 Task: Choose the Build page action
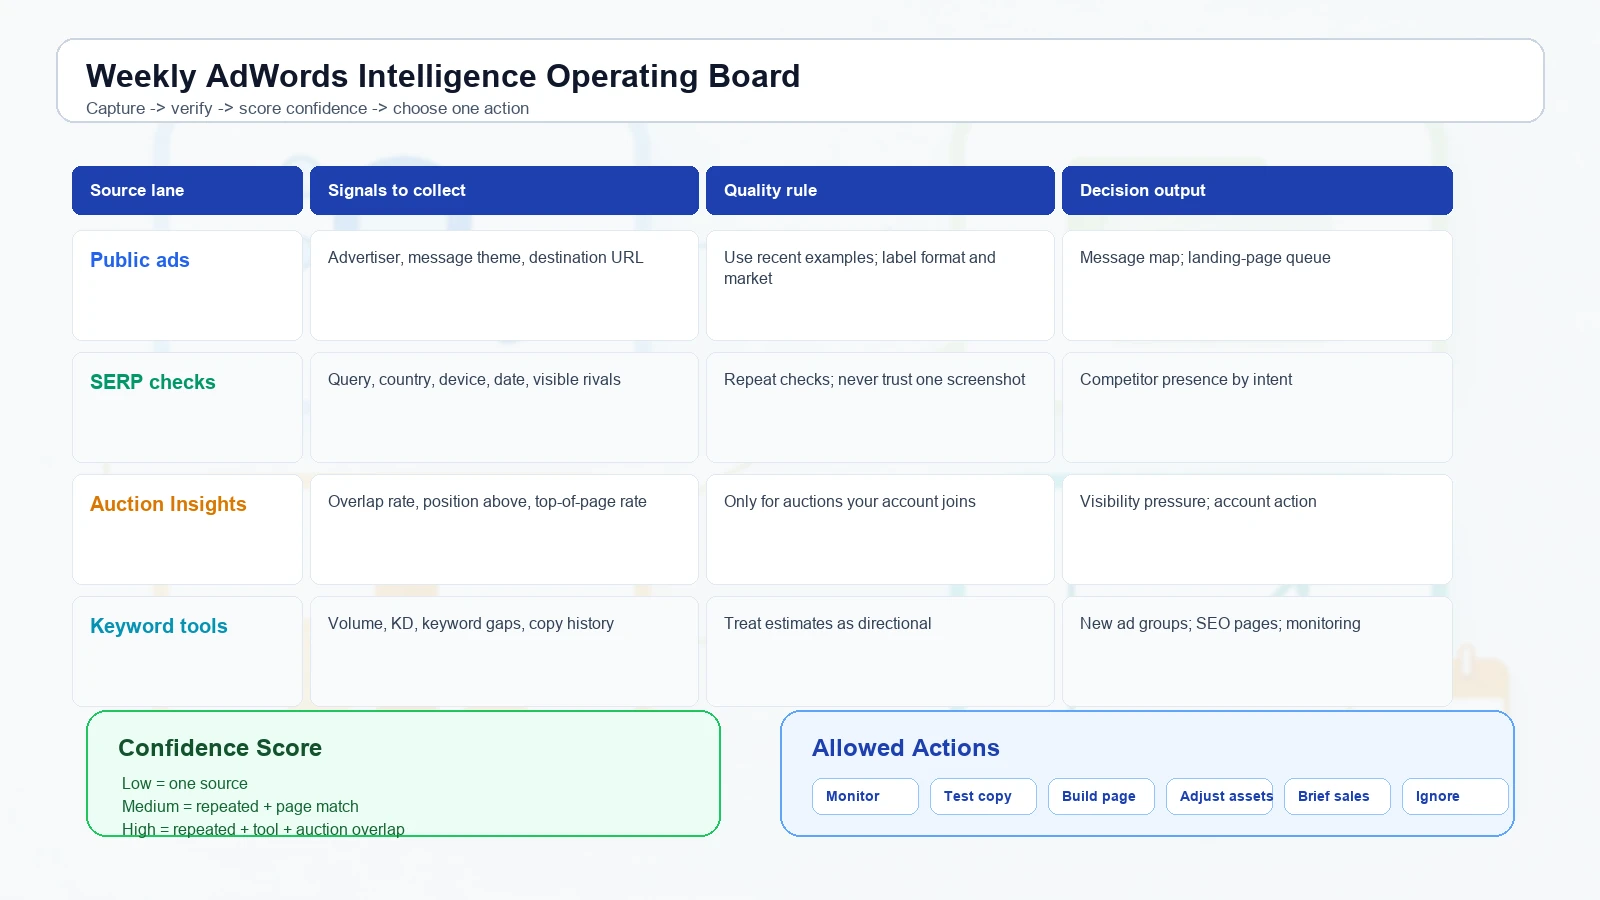pyautogui.click(x=1101, y=796)
